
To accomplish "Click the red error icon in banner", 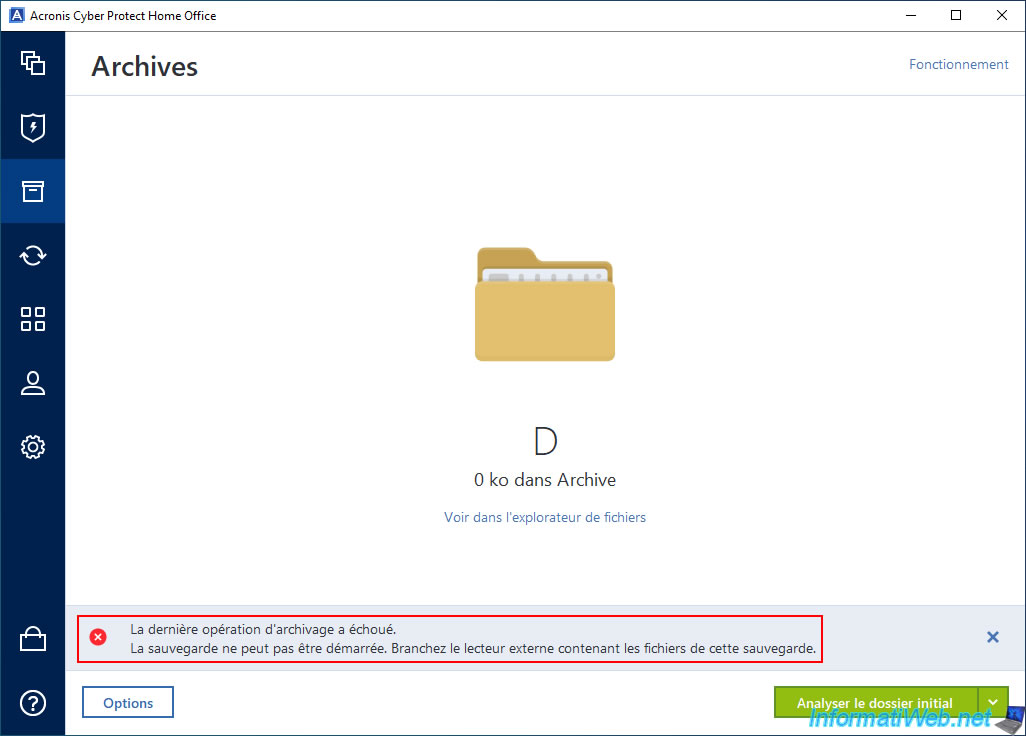I will pos(98,637).
